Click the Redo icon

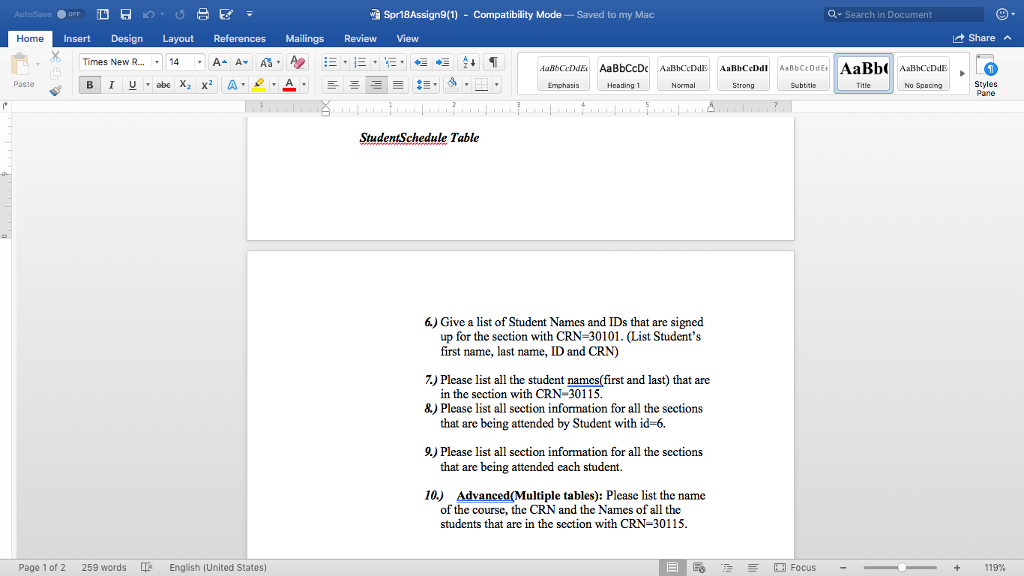(180, 14)
